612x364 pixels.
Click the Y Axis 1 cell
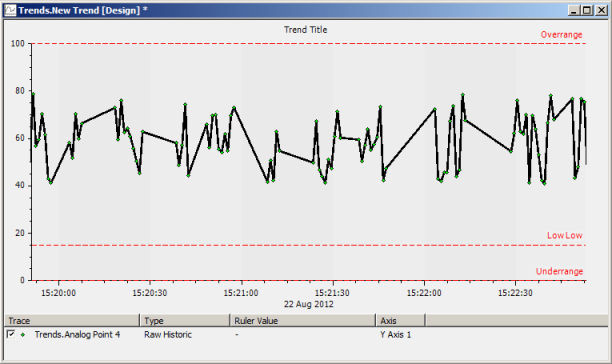pyautogui.click(x=395, y=335)
